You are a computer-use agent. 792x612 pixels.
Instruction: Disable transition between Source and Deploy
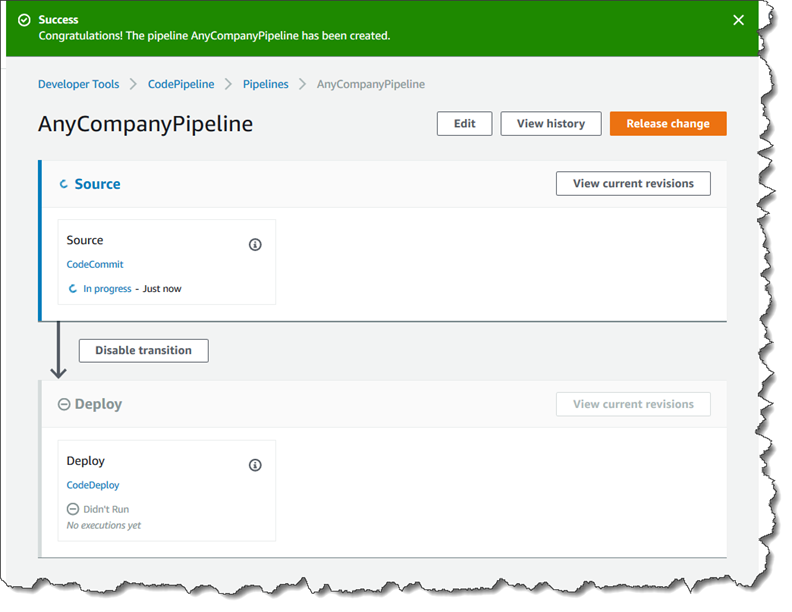(x=143, y=351)
